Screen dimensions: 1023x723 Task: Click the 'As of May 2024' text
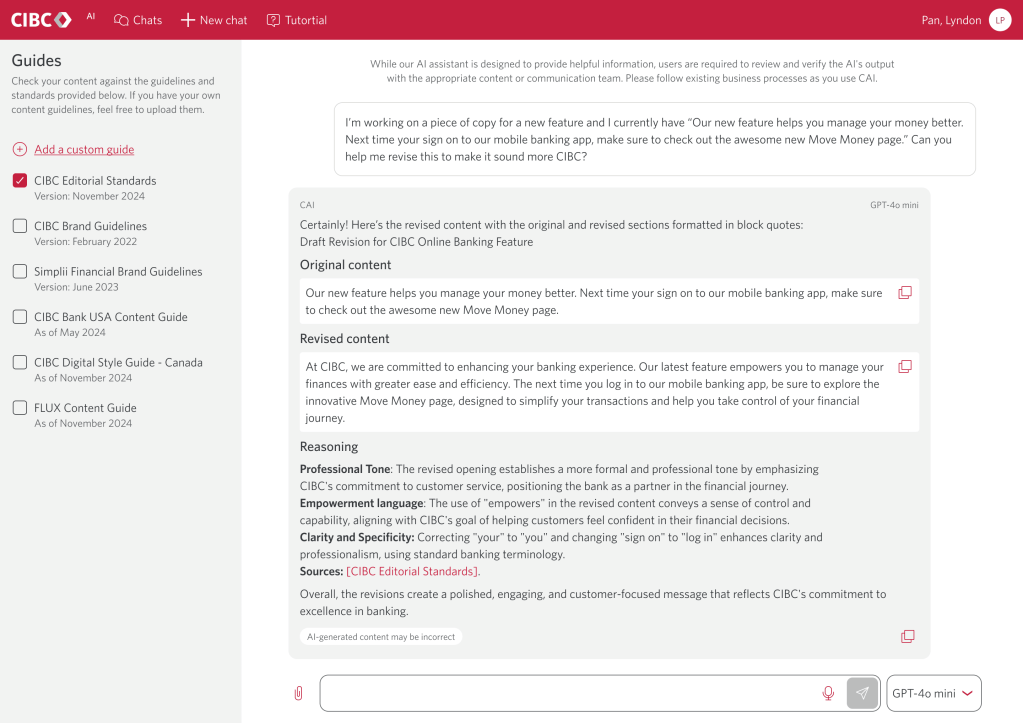click(70, 333)
